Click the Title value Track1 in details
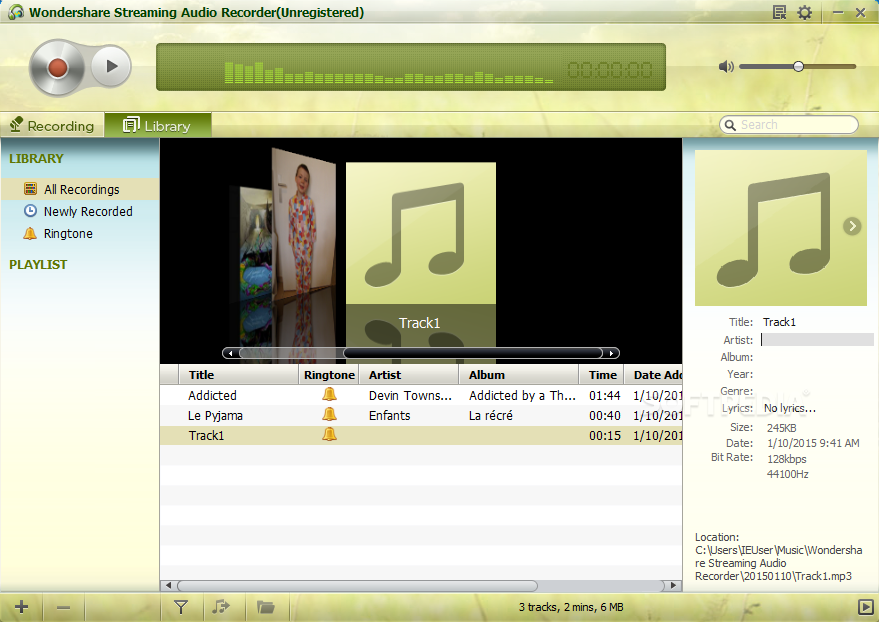The height and width of the screenshot is (622, 879). [779, 322]
